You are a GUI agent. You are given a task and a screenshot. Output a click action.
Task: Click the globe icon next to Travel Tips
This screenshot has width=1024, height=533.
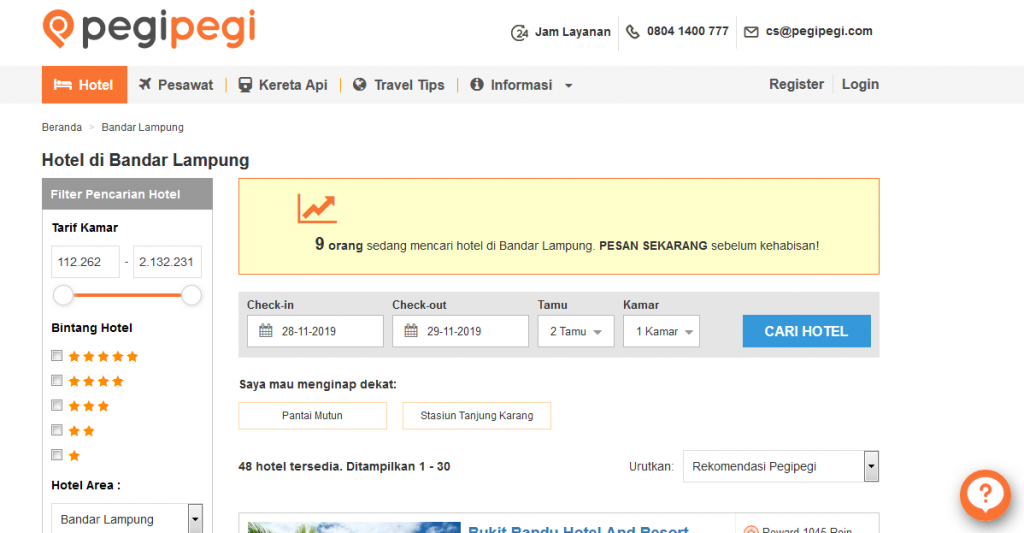coord(359,84)
